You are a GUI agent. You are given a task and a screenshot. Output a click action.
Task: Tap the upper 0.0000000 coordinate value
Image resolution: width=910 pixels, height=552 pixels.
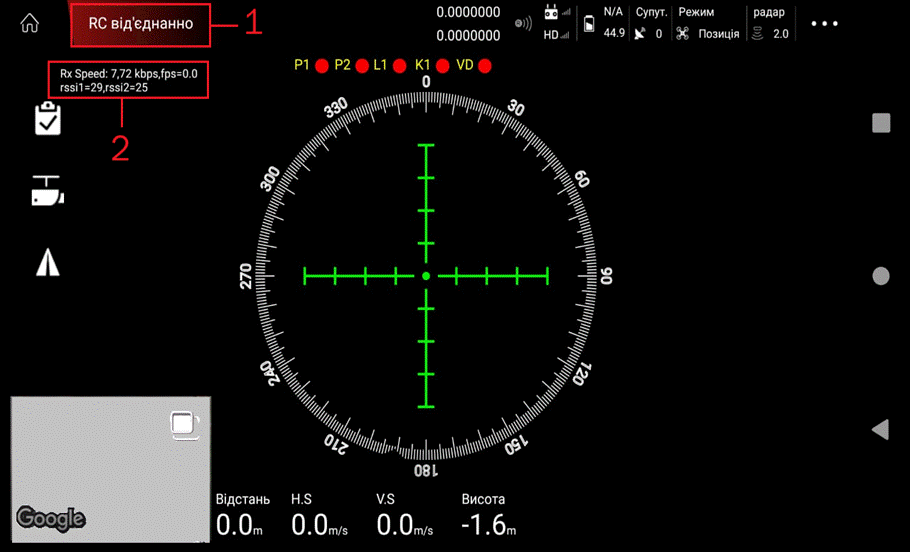click(468, 12)
